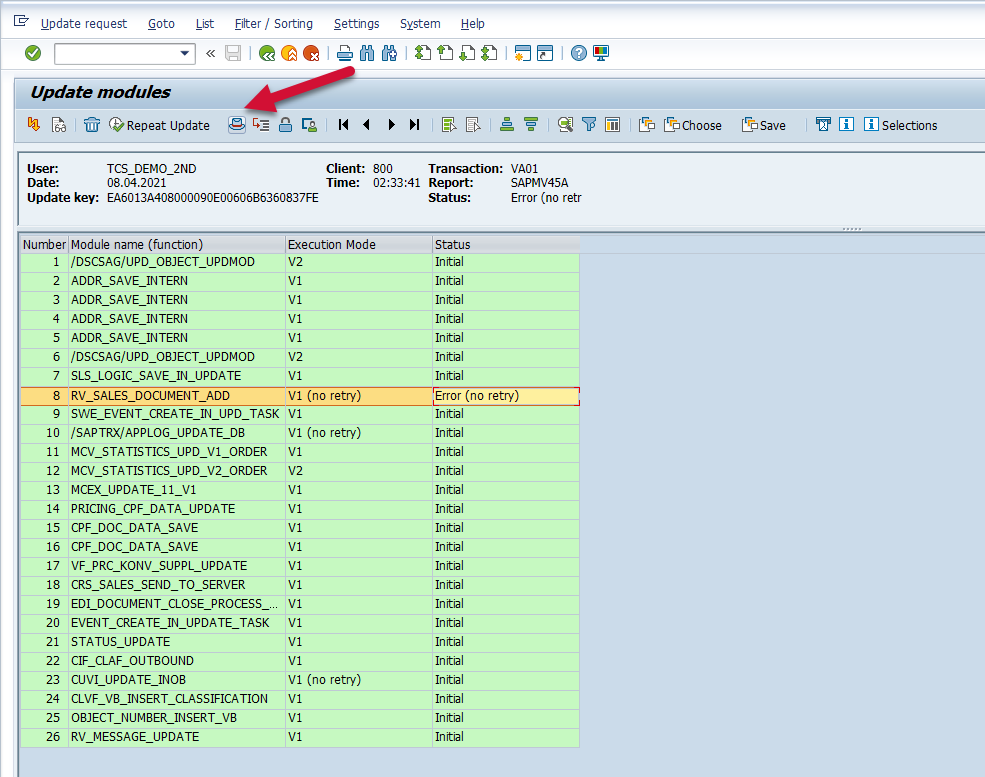This screenshot has height=777, width=985.
Task: Open the transaction command field dropdown
Action: point(185,53)
